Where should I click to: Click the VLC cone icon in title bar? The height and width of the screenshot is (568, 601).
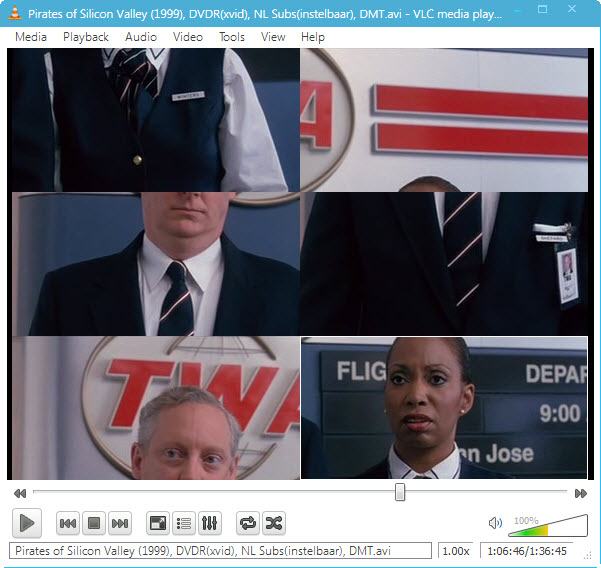[15, 13]
